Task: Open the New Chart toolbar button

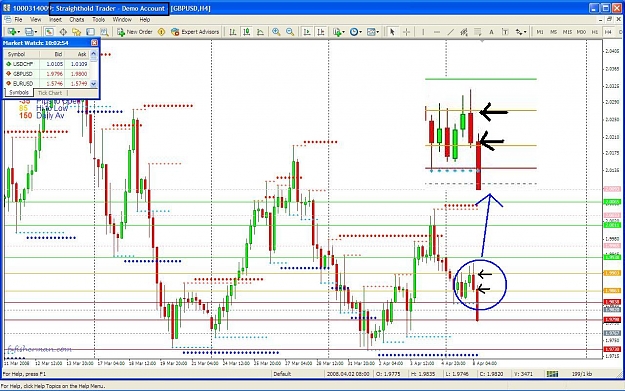Action: [x=11, y=32]
